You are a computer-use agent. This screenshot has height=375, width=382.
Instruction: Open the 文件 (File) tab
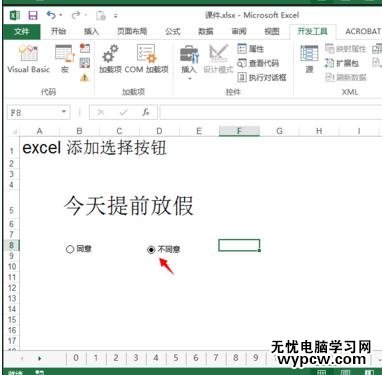click(22, 32)
